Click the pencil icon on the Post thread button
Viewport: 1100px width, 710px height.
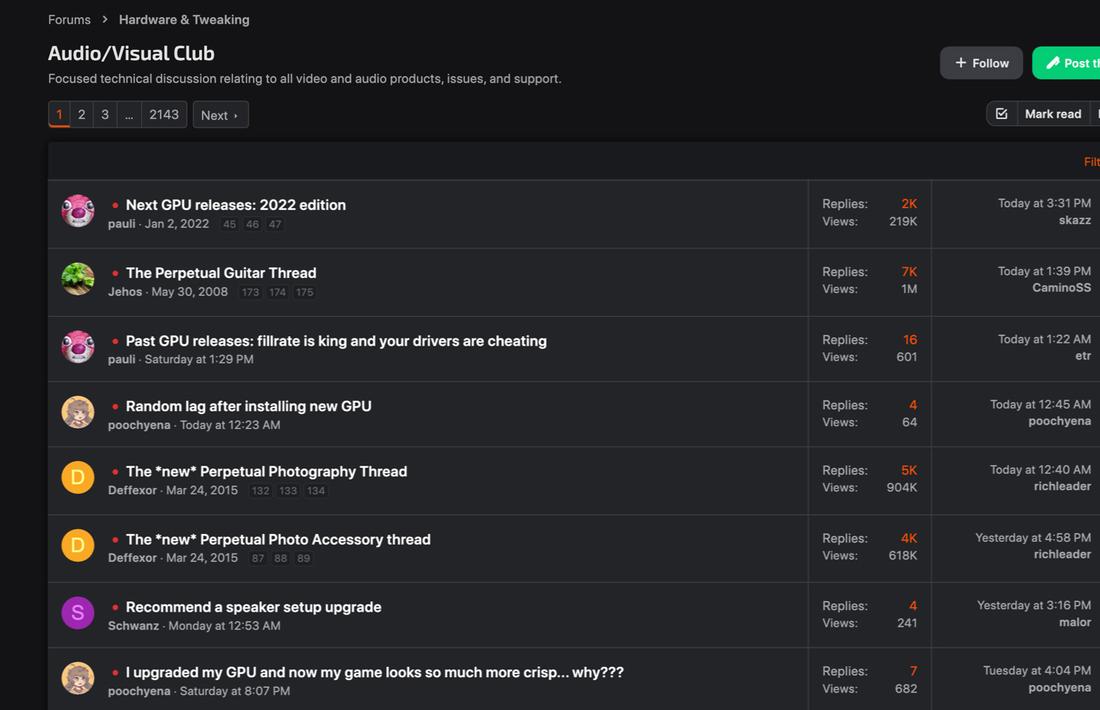tap(1052, 63)
